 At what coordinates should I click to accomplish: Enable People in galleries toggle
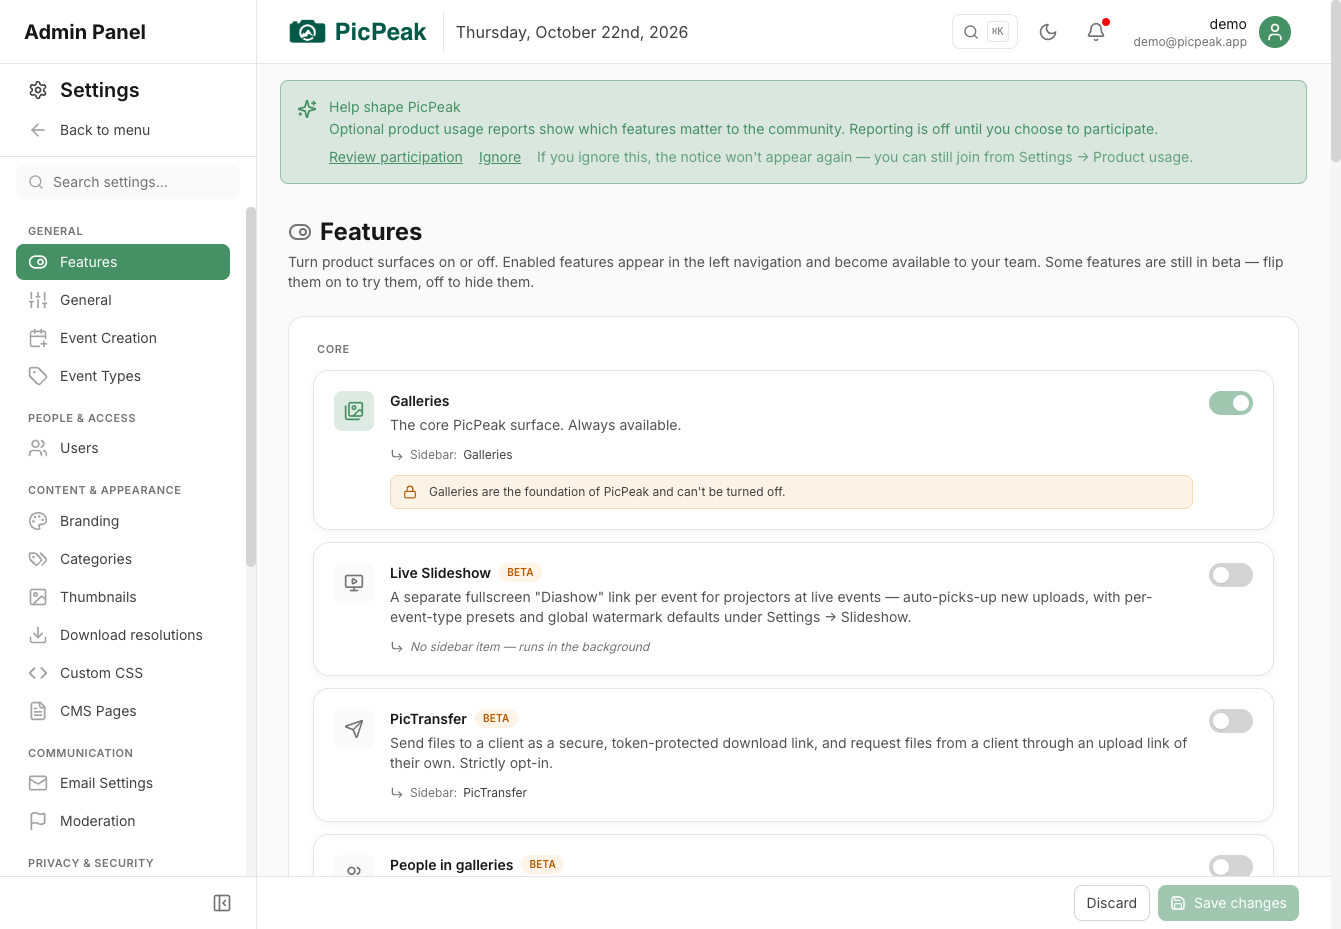pyautogui.click(x=1231, y=866)
